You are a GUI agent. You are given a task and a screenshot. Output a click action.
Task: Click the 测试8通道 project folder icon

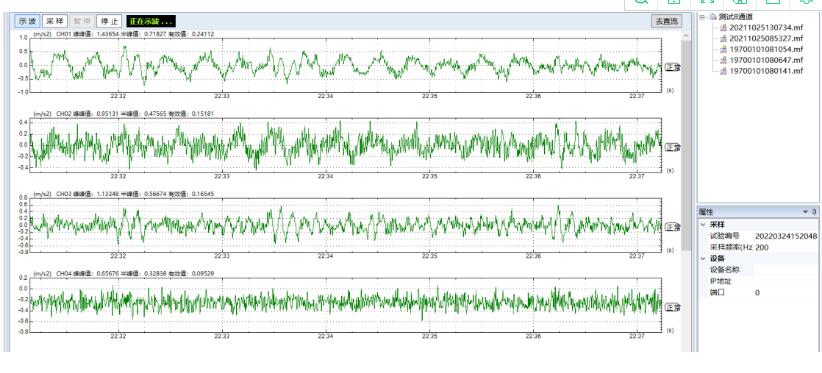tap(712, 17)
